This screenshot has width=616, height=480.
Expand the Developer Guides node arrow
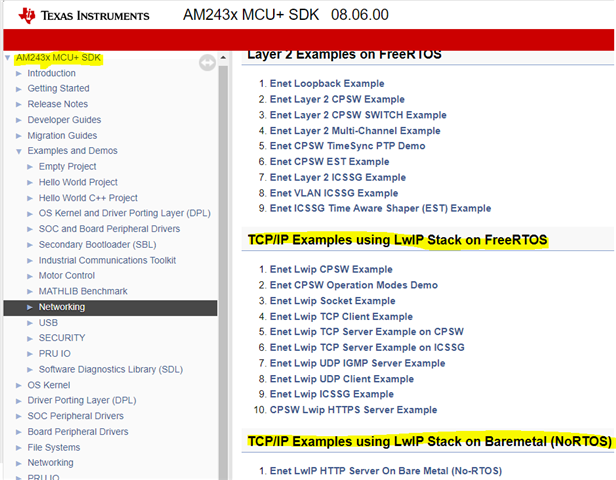pyautogui.click(x=18, y=120)
